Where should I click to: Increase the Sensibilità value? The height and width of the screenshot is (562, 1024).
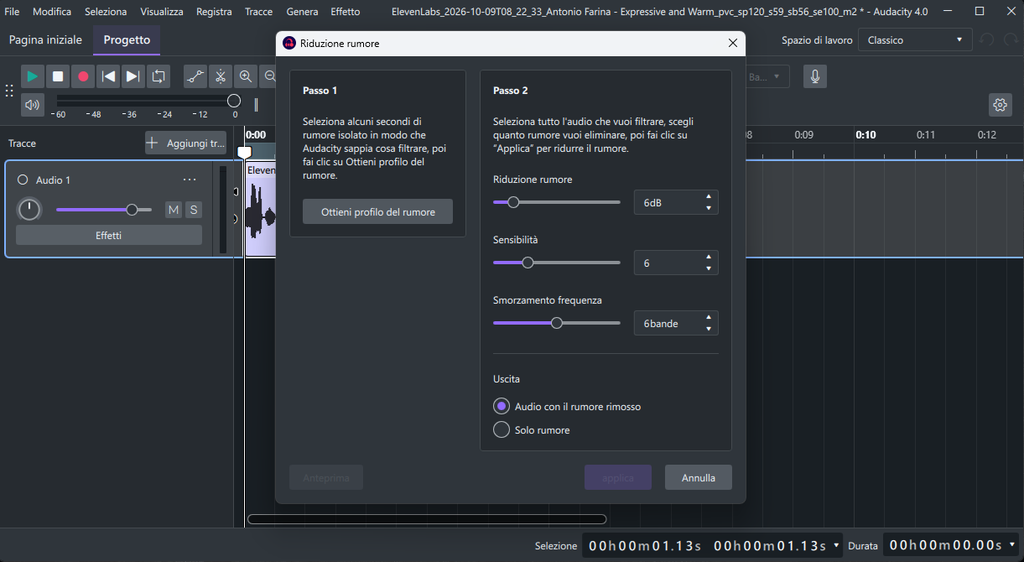(709, 257)
